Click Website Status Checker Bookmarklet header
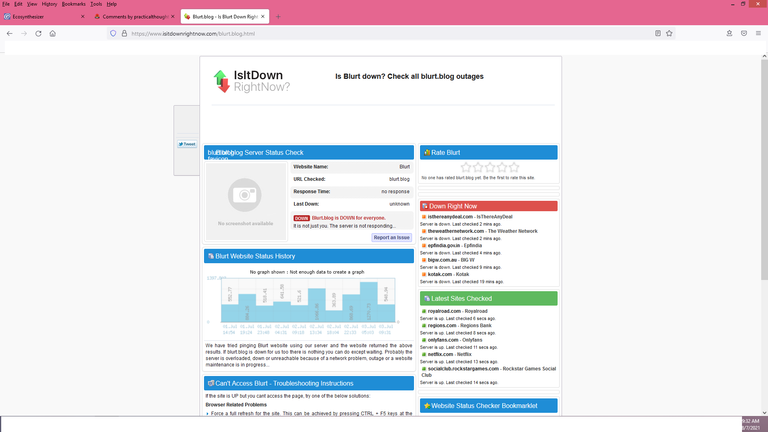 pyautogui.click(x=488, y=406)
